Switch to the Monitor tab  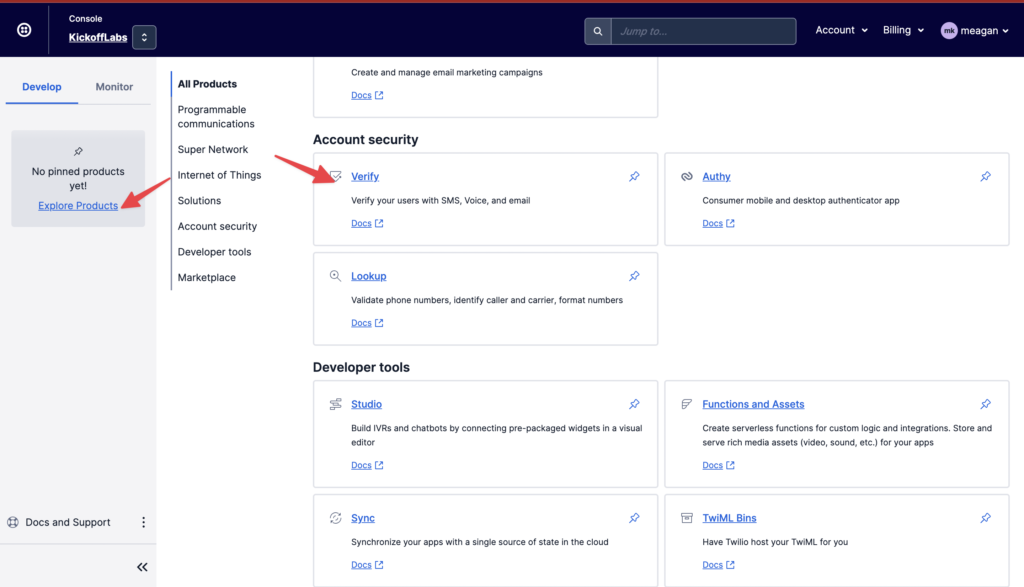point(114,87)
